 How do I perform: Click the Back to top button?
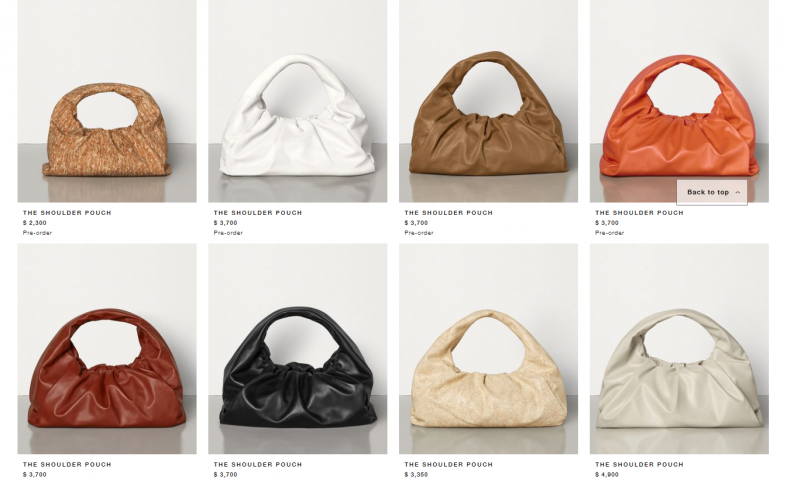click(x=712, y=192)
